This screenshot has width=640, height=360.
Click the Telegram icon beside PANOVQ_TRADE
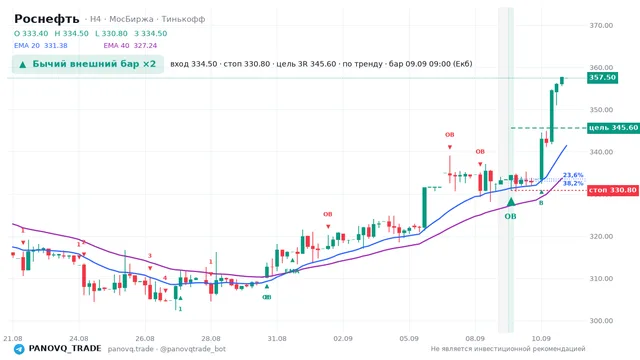[19, 349]
